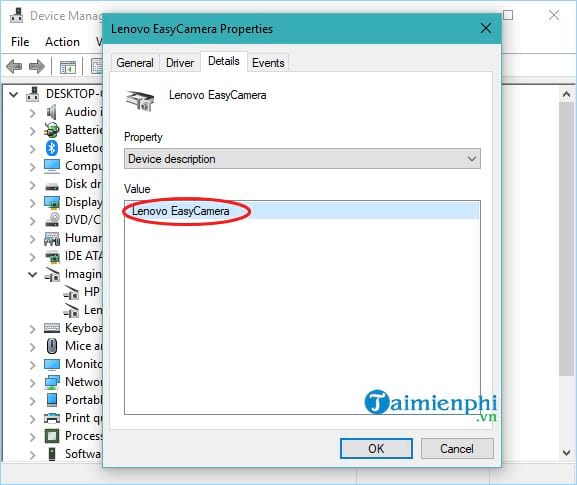The width and height of the screenshot is (577, 485).
Task: Click the Batteries category icon
Action: tap(52, 130)
